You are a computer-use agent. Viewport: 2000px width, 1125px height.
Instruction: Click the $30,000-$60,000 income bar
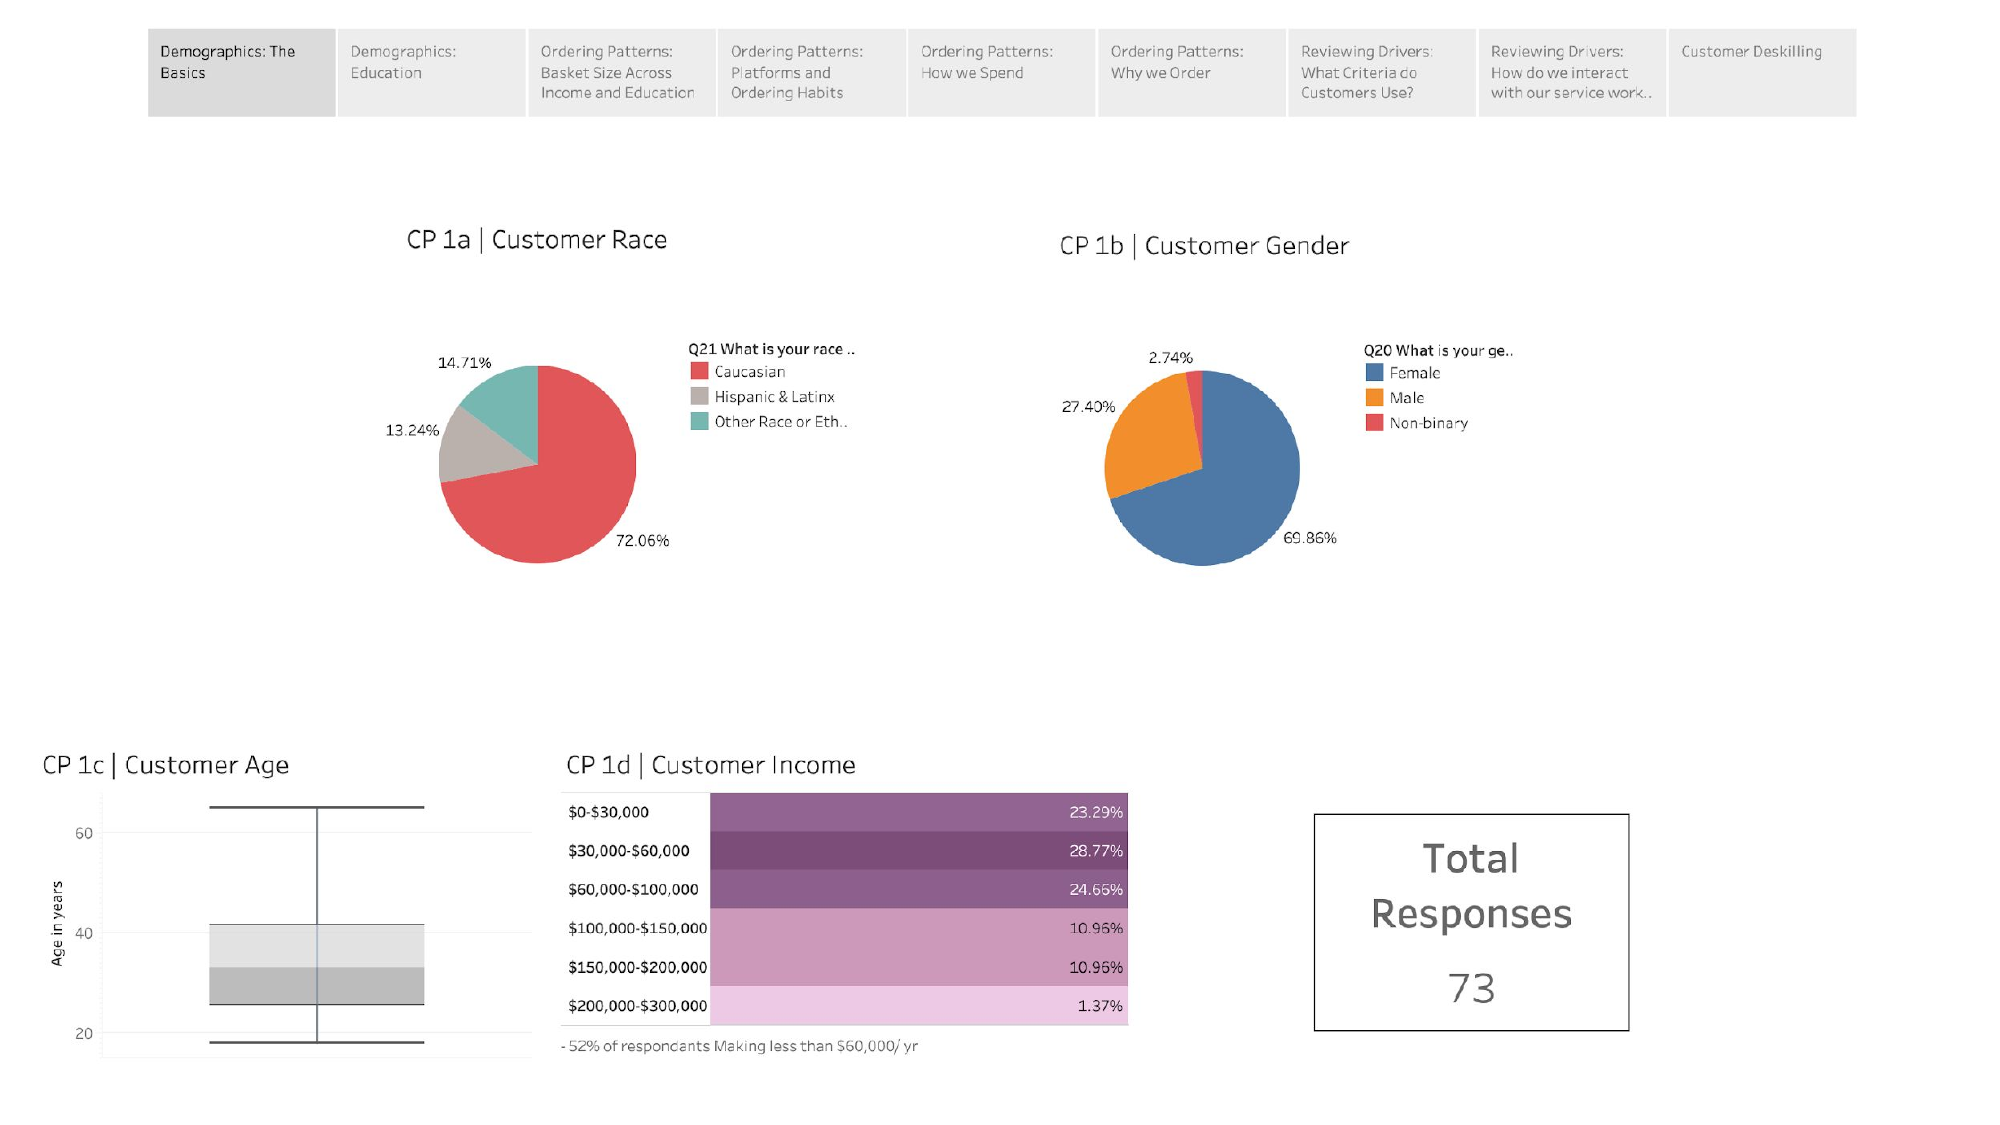918,851
